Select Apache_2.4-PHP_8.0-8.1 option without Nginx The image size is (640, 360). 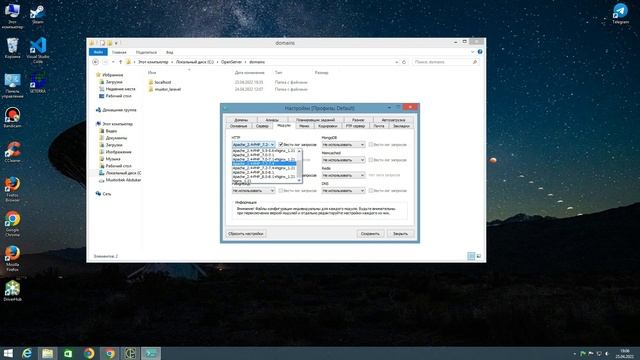tap(264, 172)
